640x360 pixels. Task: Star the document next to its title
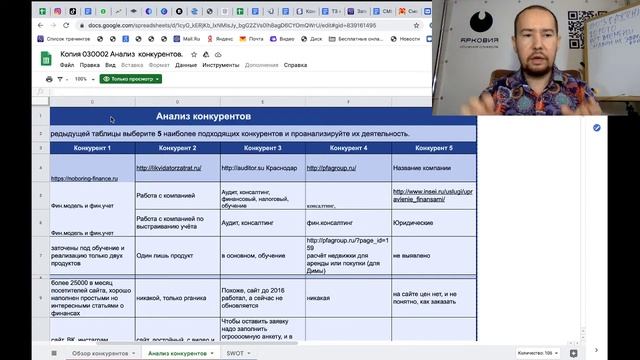(194, 55)
